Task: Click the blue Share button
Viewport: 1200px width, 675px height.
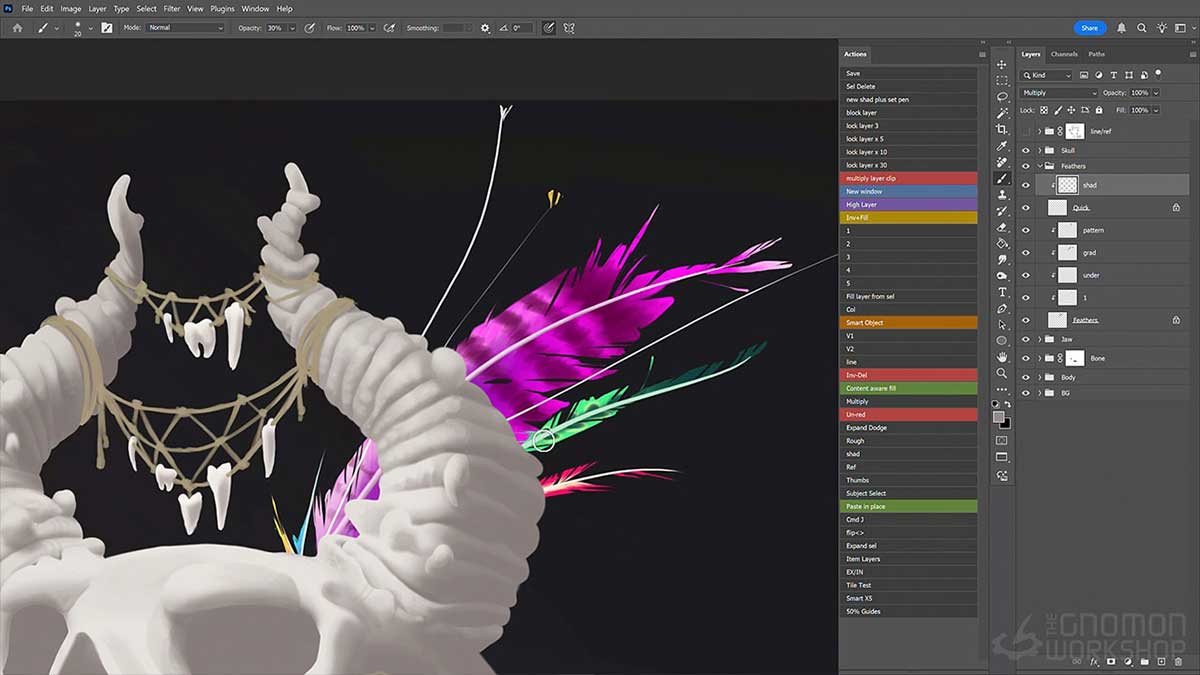Action: pyautogui.click(x=1090, y=28)
